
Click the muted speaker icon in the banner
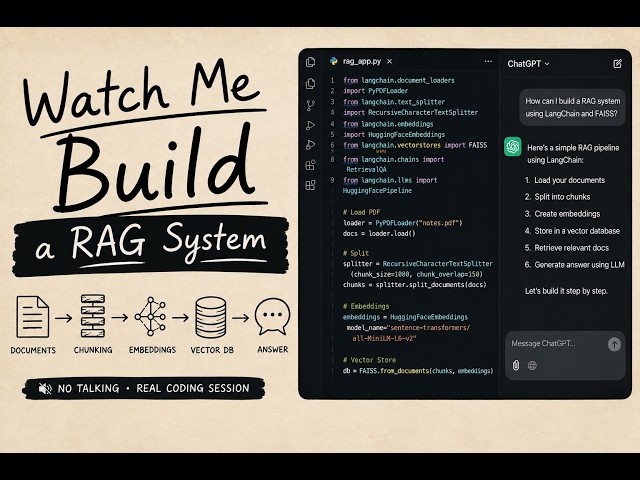click(45, 389)
